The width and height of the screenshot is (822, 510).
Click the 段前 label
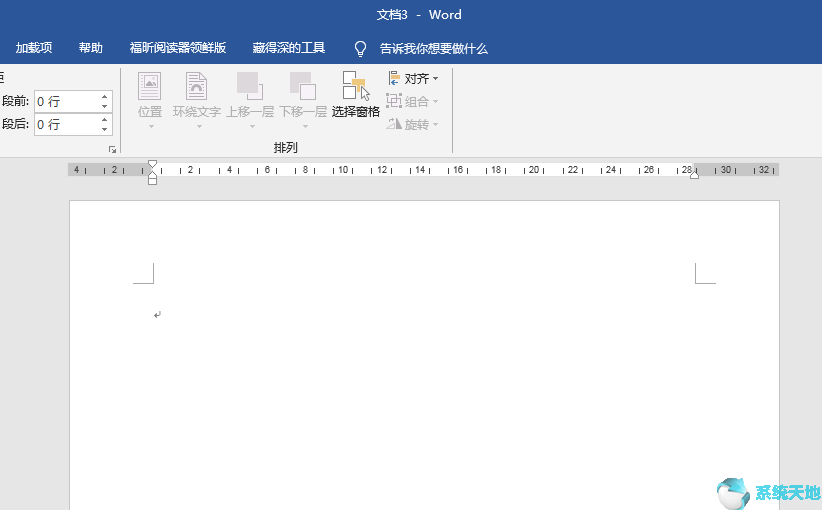[x=15, y=101]
